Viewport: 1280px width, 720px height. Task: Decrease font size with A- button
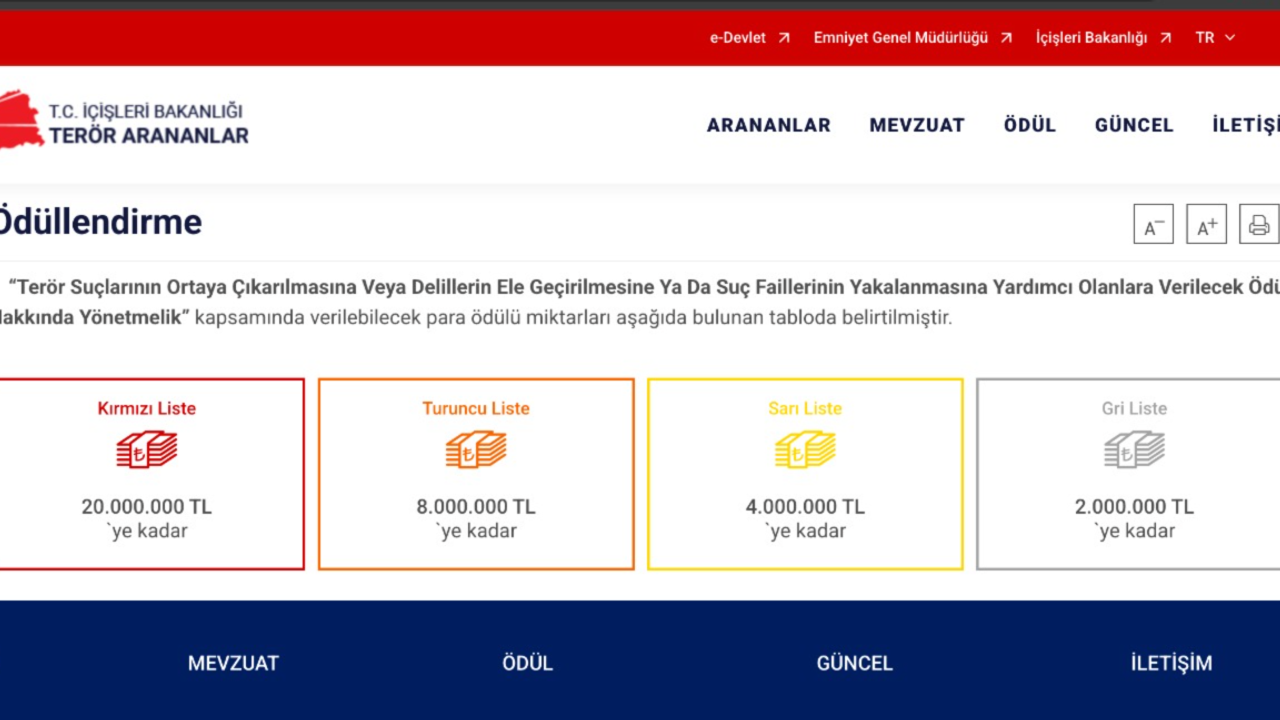pos(1153,224)
